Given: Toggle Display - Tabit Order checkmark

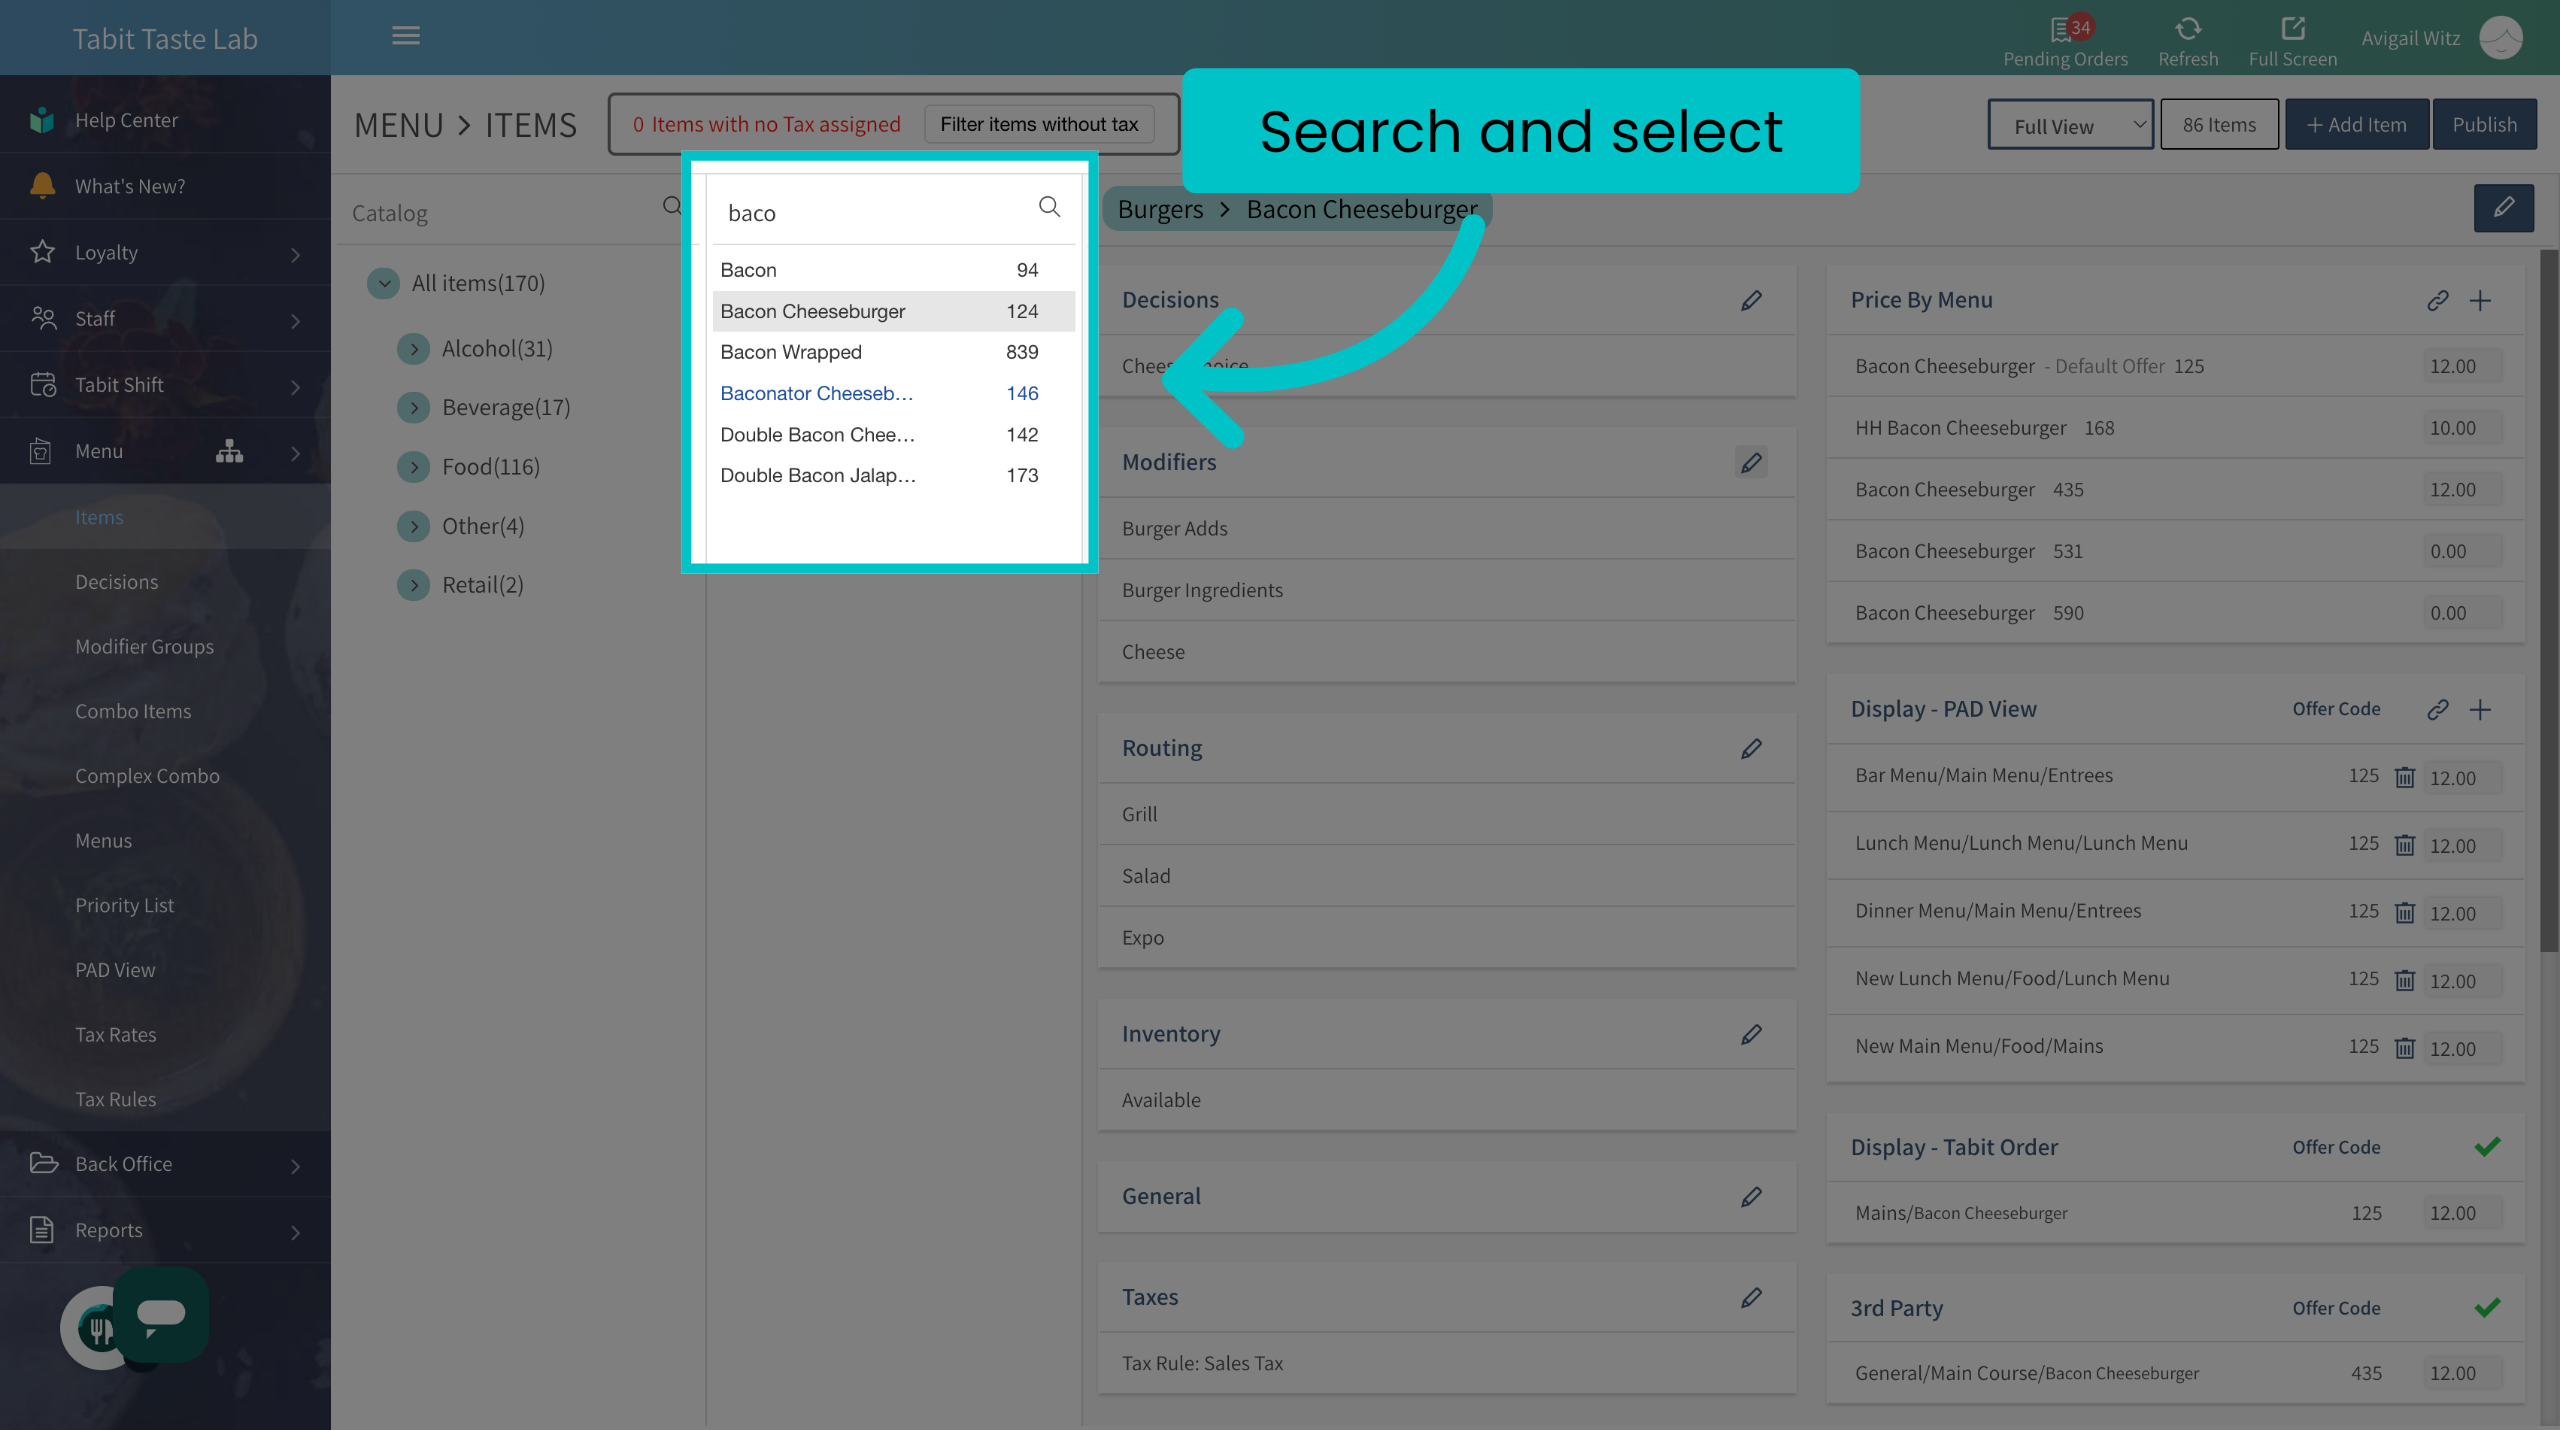Looking at the screenshot, I should tap(2487, 1146).
